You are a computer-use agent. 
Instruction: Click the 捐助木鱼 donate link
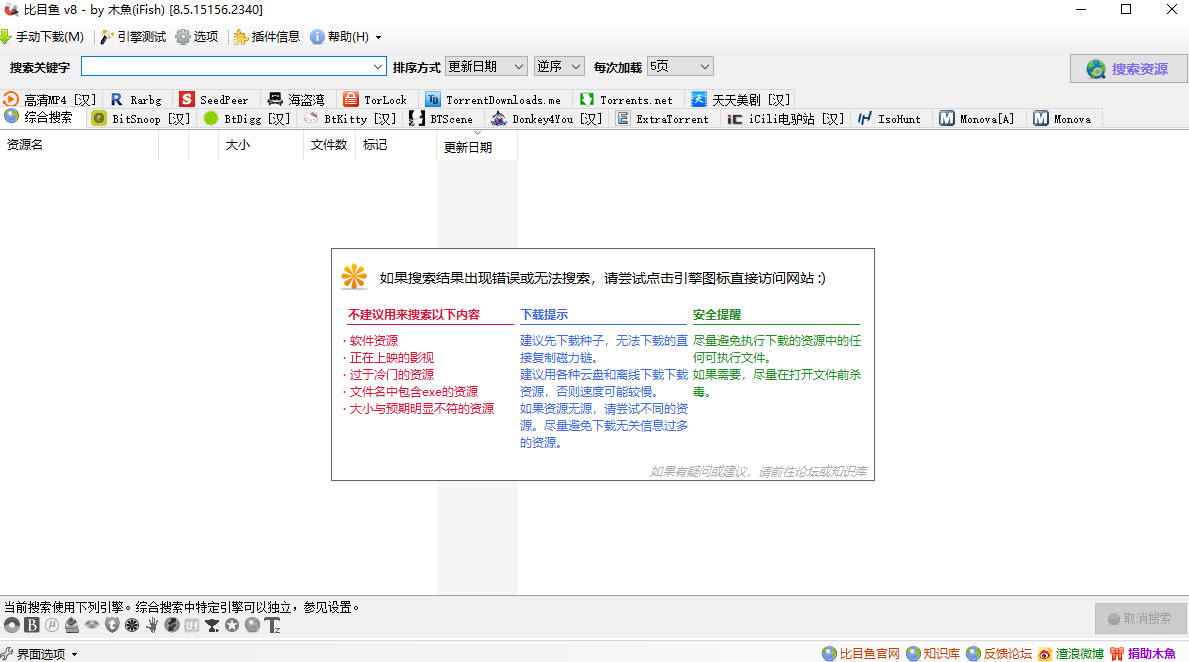pos(1143,654)
